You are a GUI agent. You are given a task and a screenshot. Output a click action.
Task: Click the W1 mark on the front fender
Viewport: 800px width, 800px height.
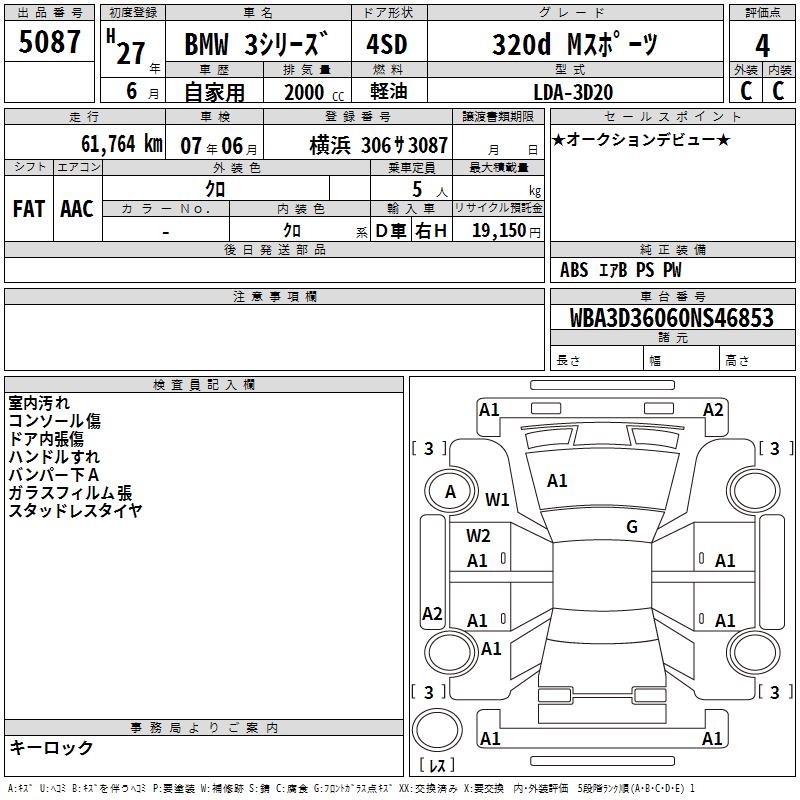(497, 499)
